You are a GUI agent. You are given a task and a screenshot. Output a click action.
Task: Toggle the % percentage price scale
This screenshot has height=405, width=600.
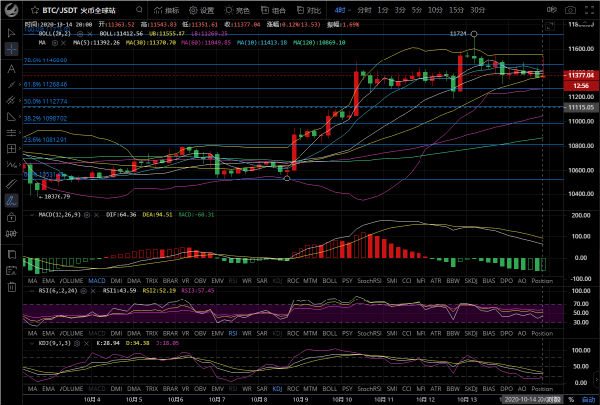(571, 400)
